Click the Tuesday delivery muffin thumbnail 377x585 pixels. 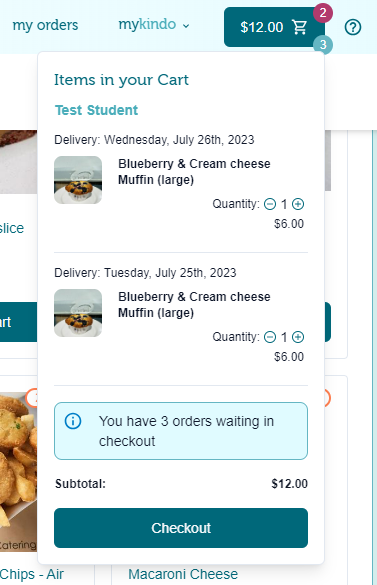[x=78, y=313]
